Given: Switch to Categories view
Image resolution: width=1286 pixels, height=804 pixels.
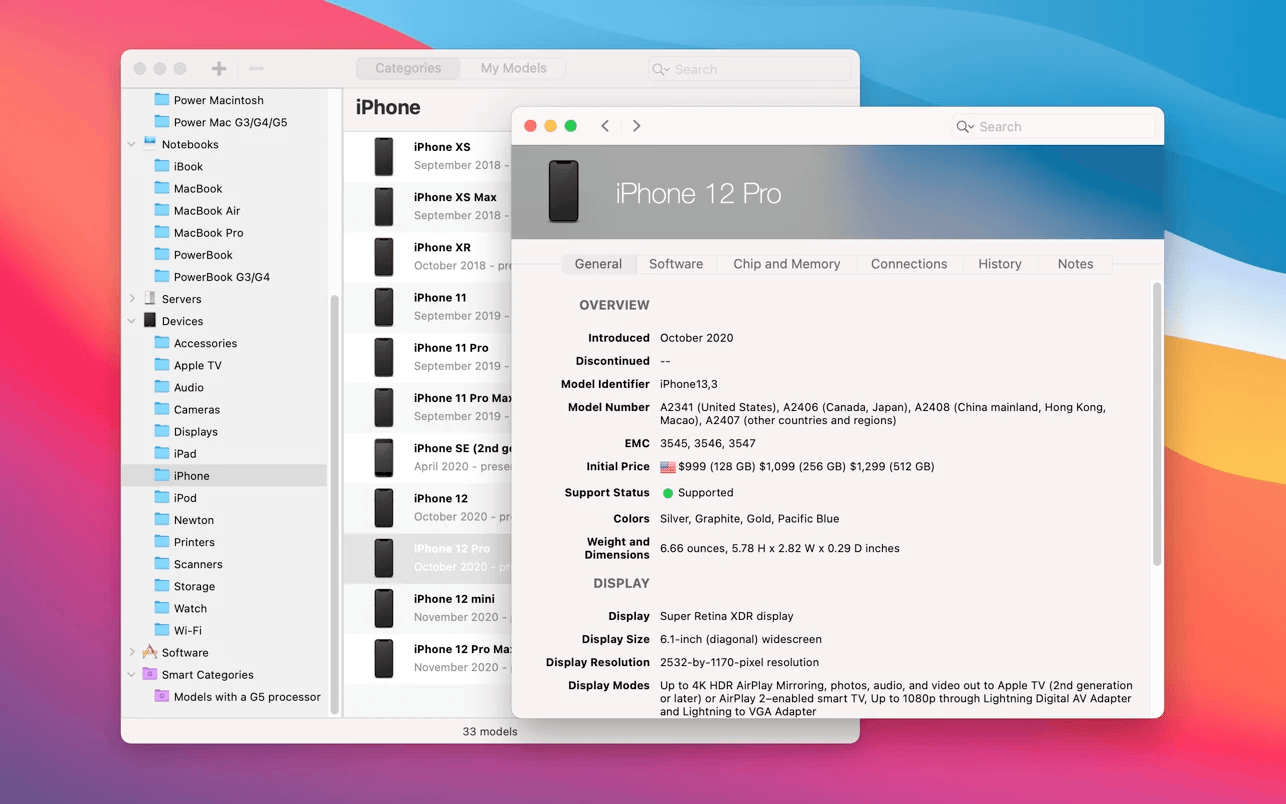Looking at the screenshot, I should [x=408, y=68].
